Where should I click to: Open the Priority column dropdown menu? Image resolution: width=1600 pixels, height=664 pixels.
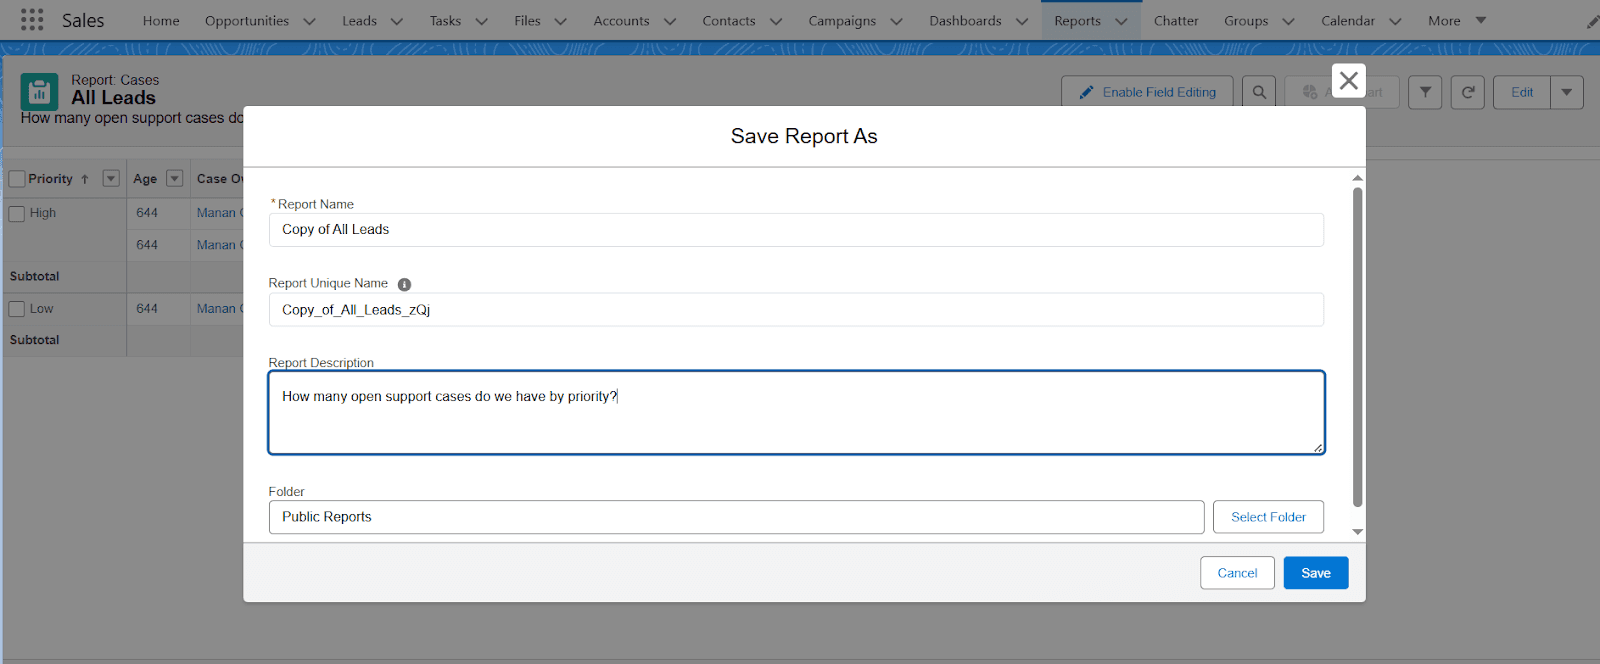[x=111, y=178]
